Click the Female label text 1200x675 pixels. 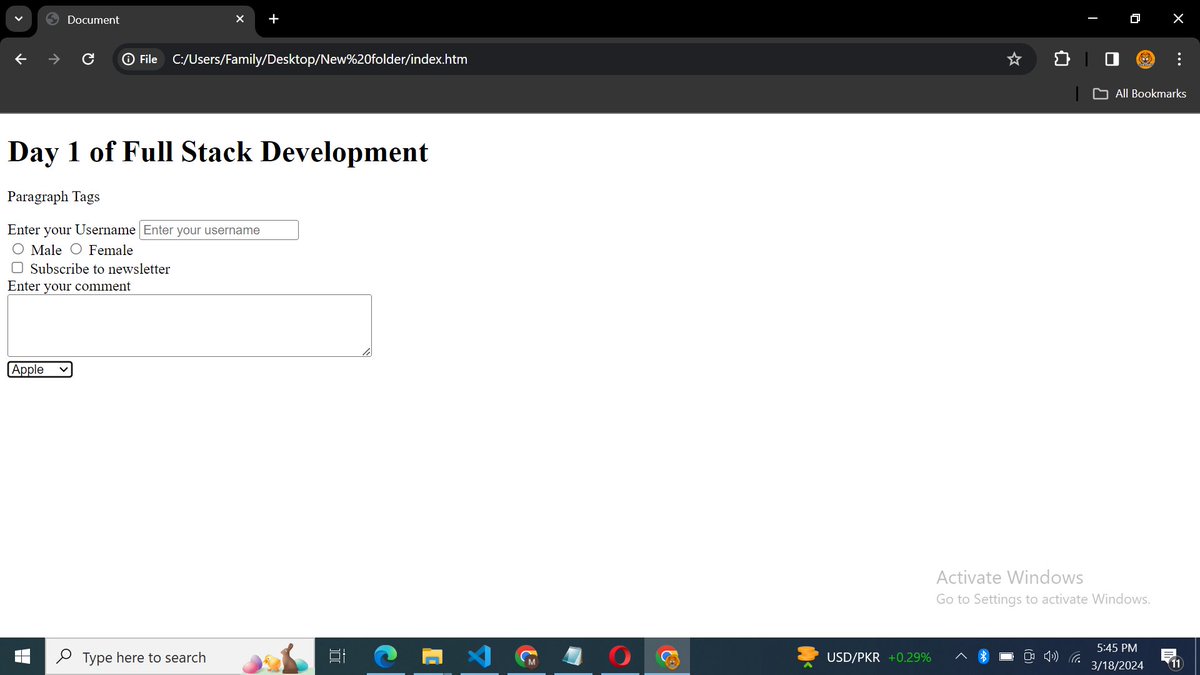pos(110,250)
